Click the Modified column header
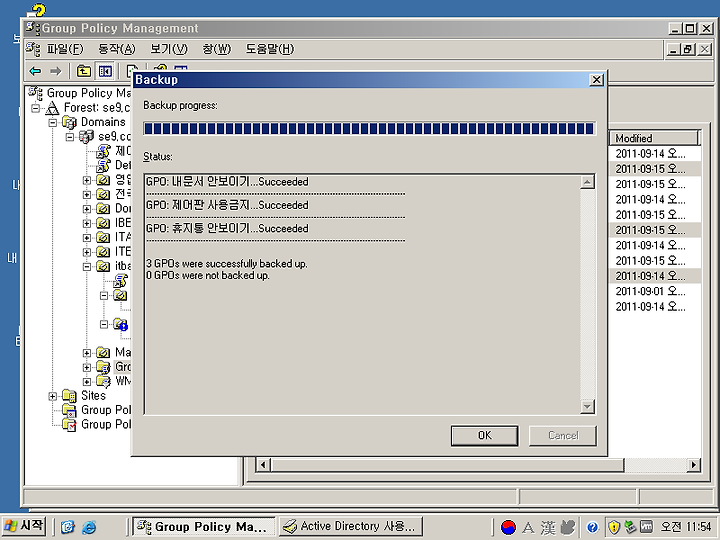 coord(653,138)
